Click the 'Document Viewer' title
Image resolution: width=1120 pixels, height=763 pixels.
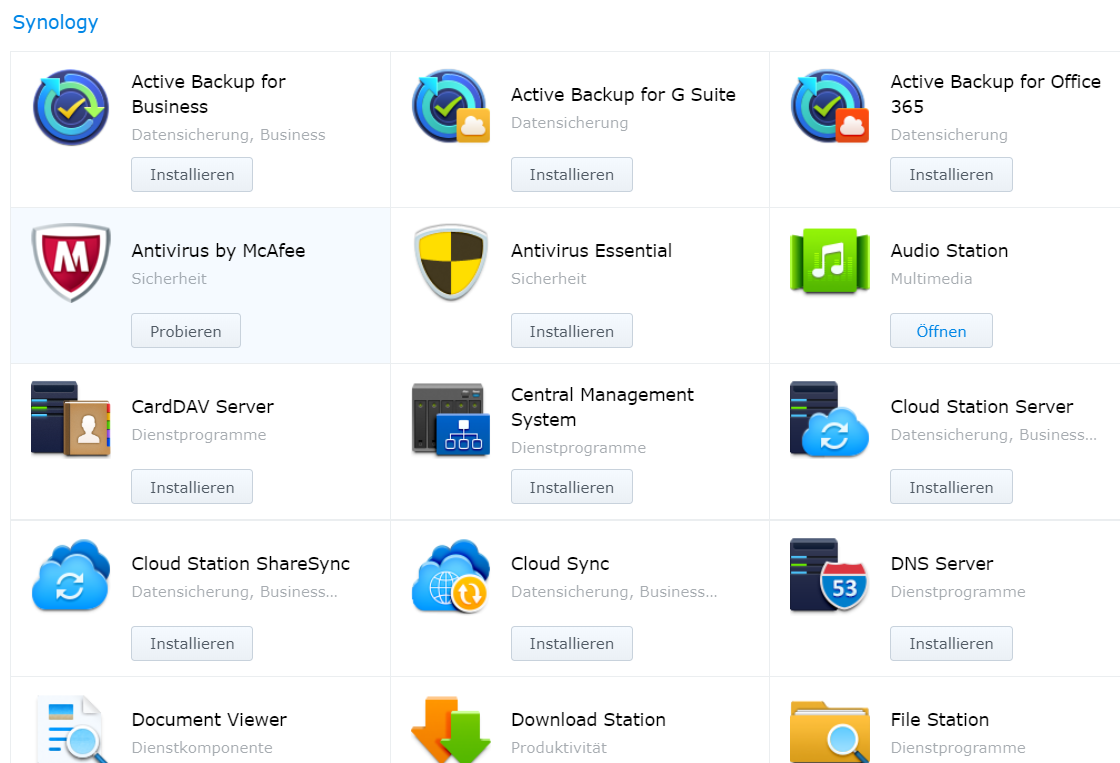coord(209,719)
